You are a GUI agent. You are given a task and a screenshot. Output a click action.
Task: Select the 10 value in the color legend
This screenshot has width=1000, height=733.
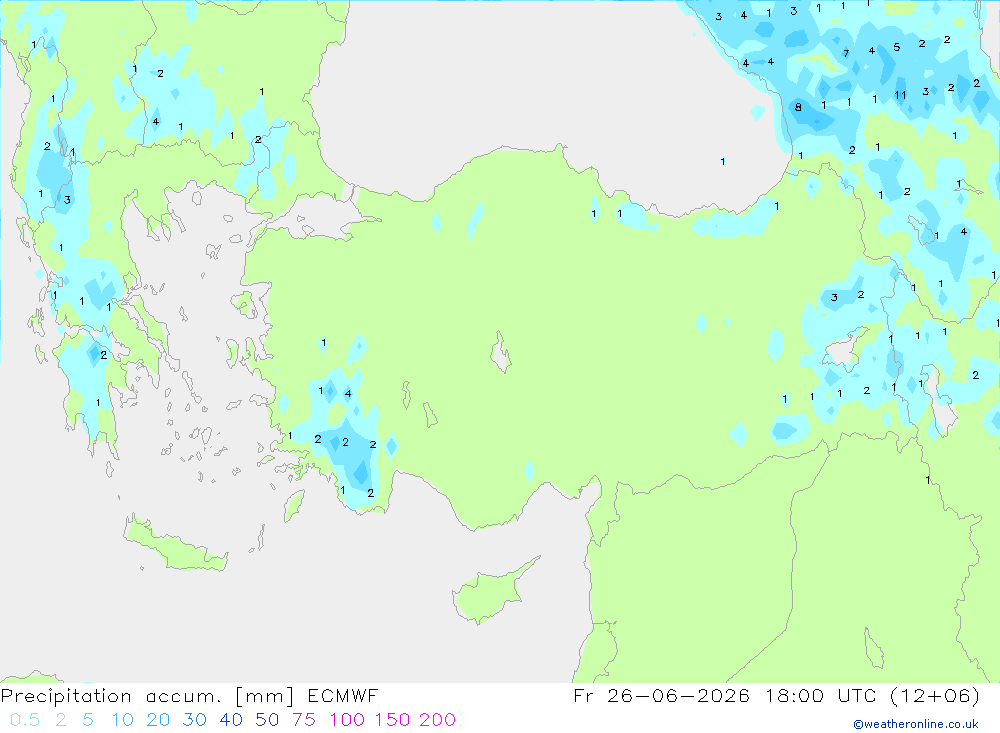click(x=122, y=720)
